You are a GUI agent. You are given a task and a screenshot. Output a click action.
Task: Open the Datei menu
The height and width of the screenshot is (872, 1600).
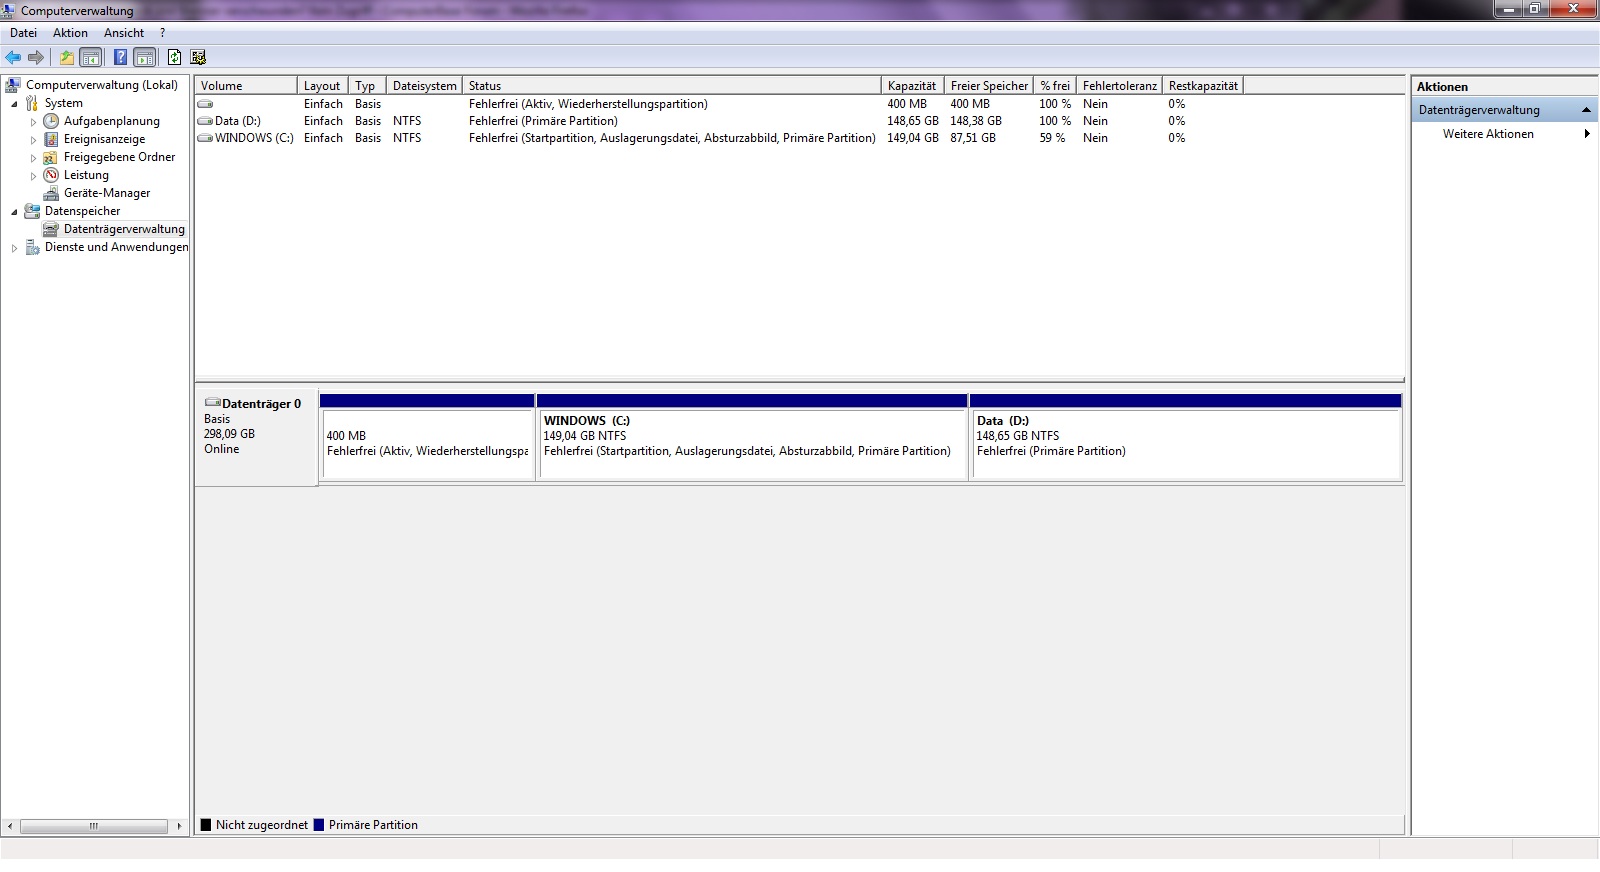pyautogui.click(x=23, y=33)
